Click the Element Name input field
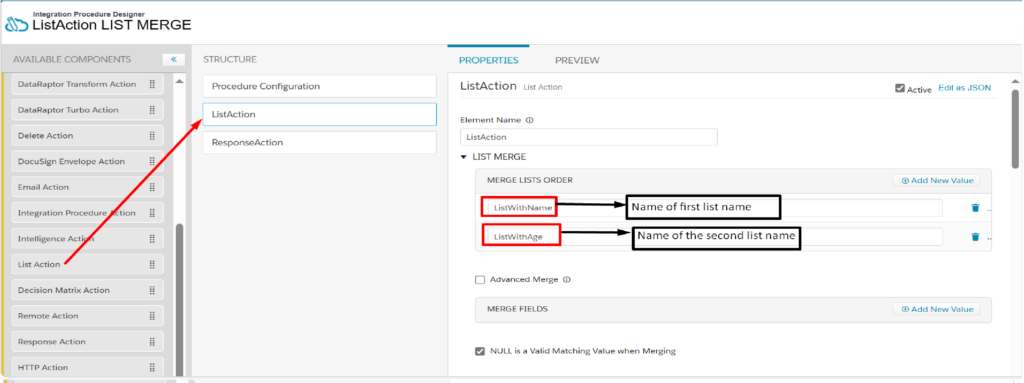This screenshot has width=1024, height=383. (x=588, y=137)
